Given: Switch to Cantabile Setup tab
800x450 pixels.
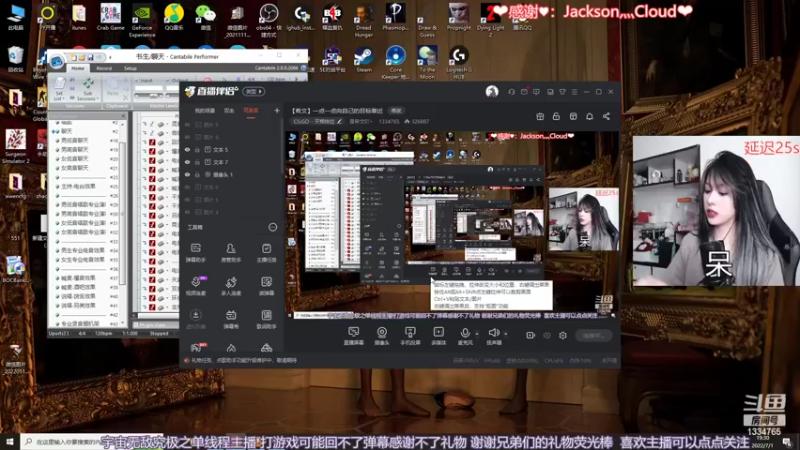Looking at the screenshot, I should tap(130, 68).
